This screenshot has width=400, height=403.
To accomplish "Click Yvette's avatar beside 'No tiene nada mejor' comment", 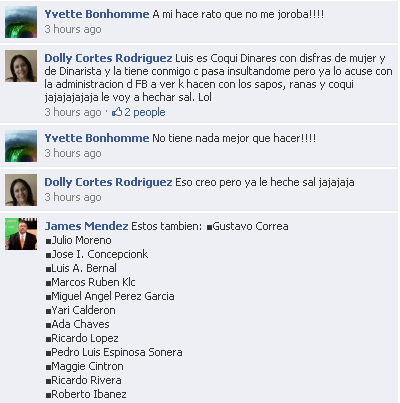I will point(21,146).
